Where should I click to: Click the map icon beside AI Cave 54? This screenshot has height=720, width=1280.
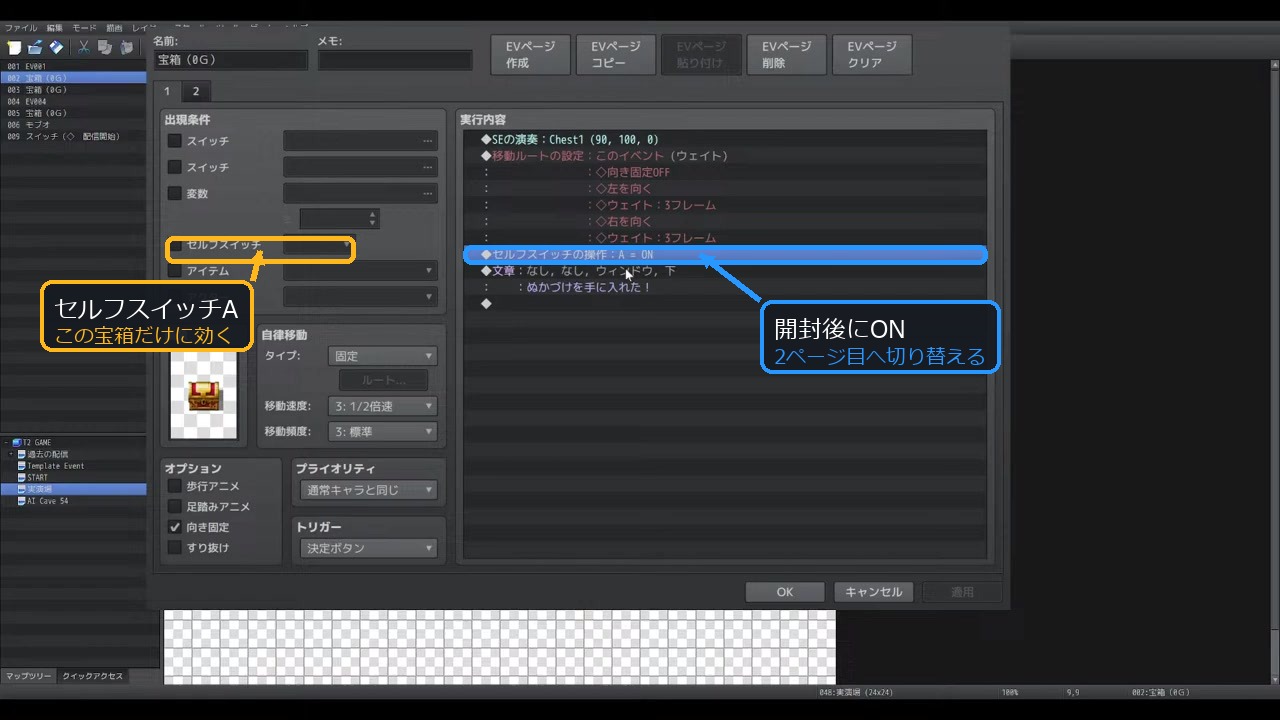21,501
